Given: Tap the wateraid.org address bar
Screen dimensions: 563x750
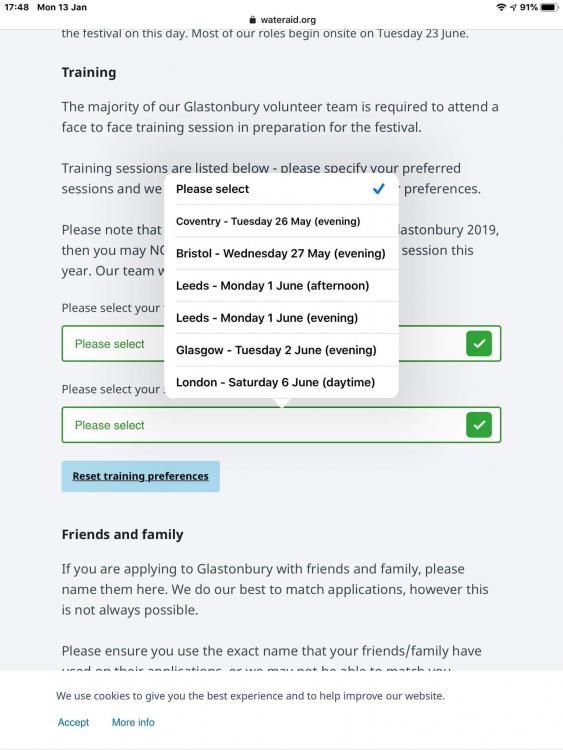Looking at the screenshot, I should pyautogui.click(x=282, y=20).
